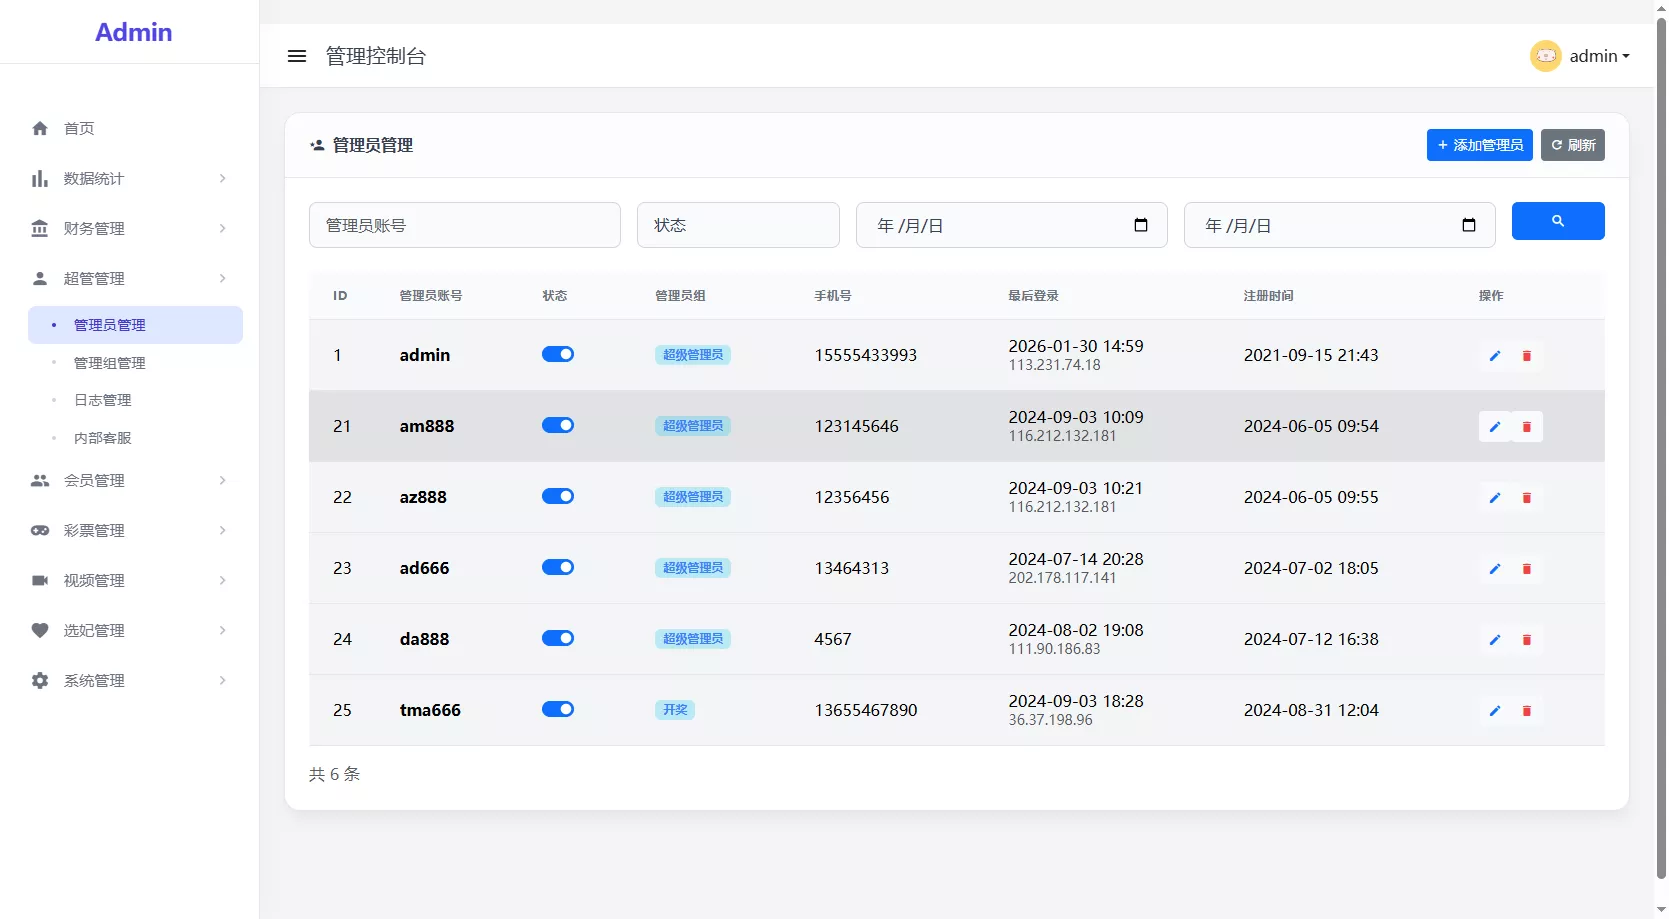1669x919 pixels.
Task: Click the blue search magnifier button
Action: pyautogui.click(x=1557, y=221)
